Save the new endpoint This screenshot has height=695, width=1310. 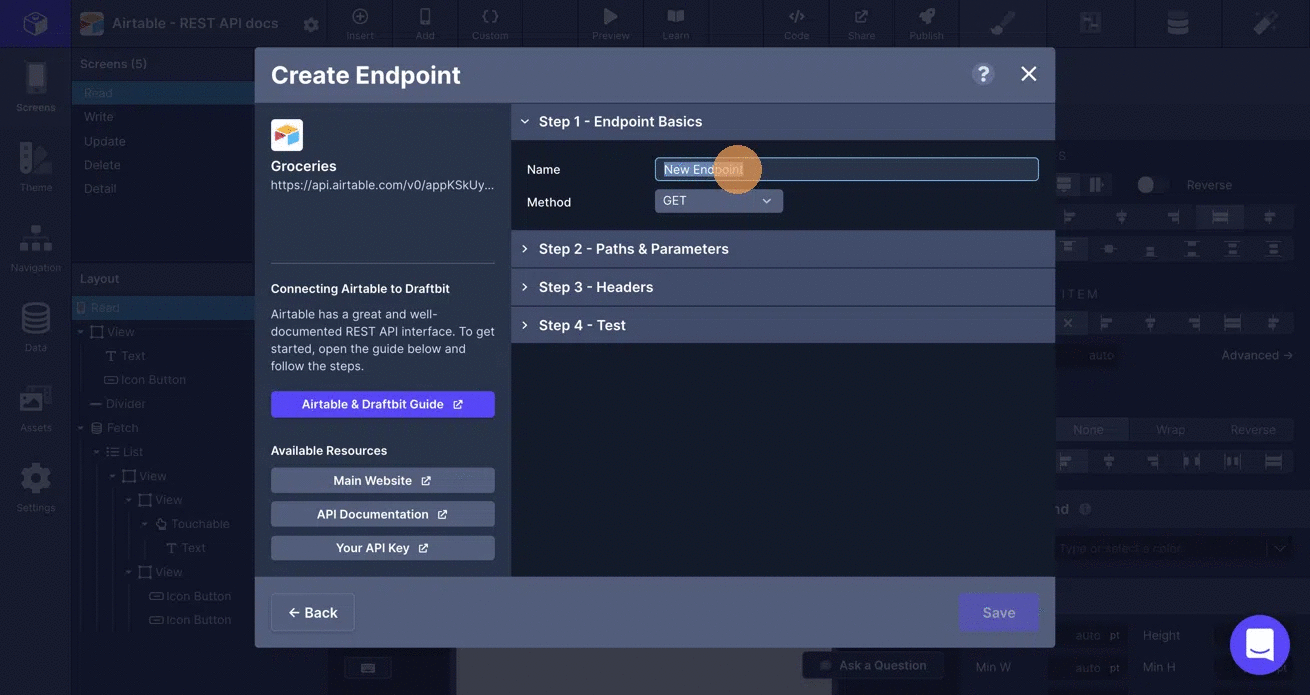999,613
